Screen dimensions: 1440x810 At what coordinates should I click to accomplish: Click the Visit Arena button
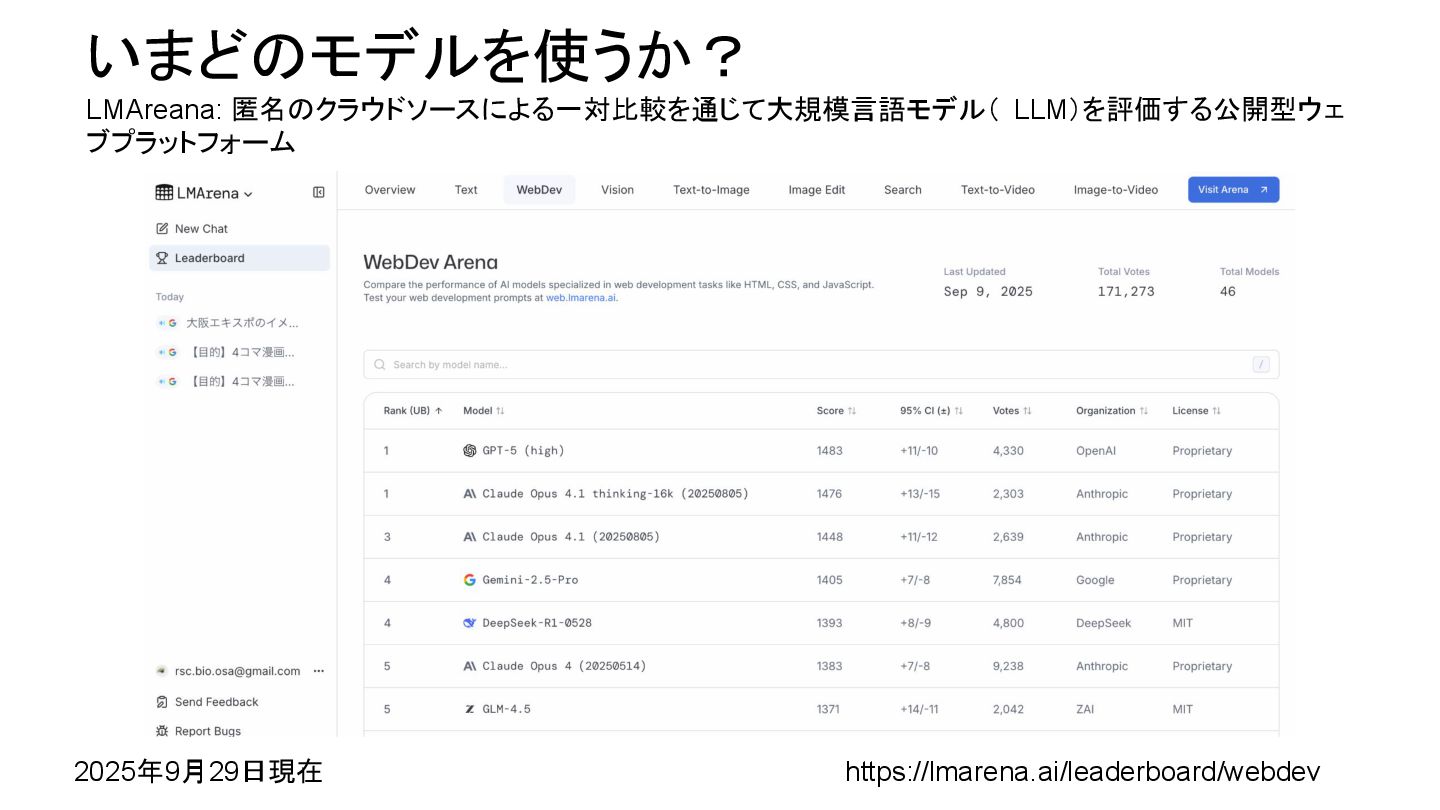pyautogui.click(x=1233, y=190)
